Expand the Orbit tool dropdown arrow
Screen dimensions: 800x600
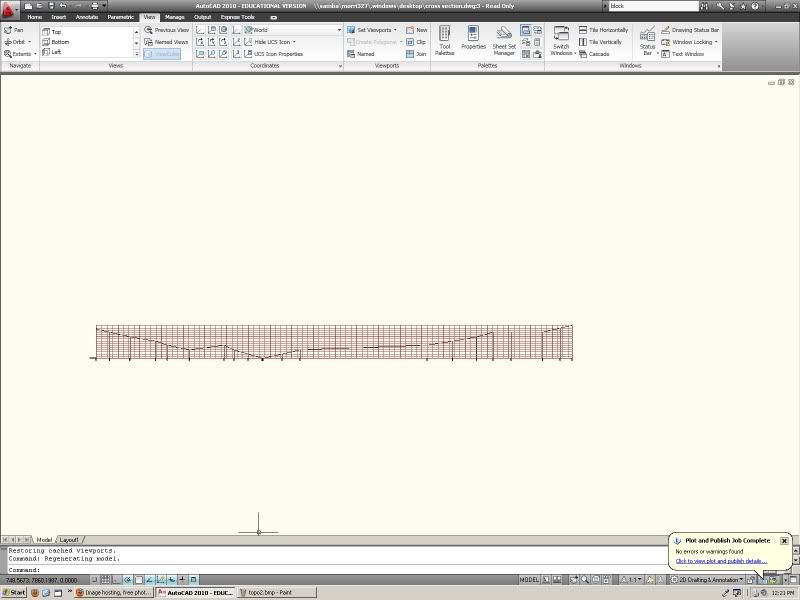[x=30, y=42]
